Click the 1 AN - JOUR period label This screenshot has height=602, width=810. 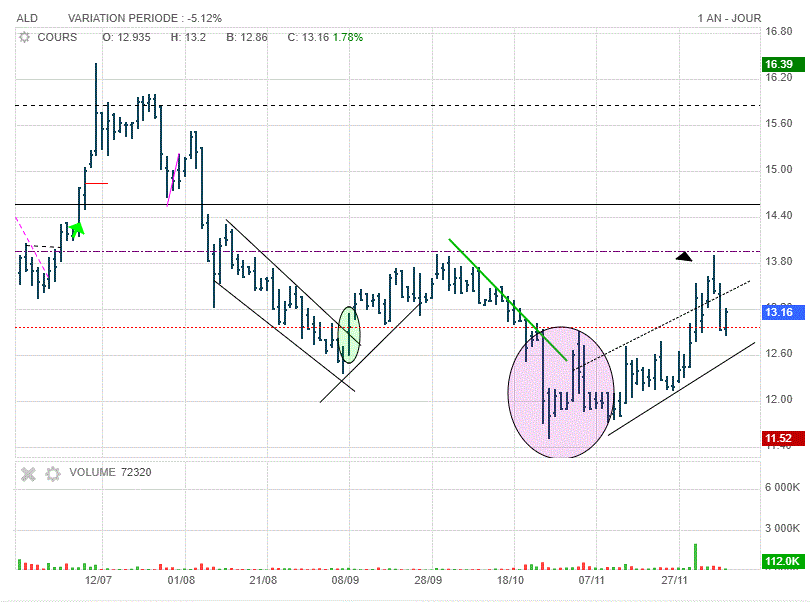729,18
